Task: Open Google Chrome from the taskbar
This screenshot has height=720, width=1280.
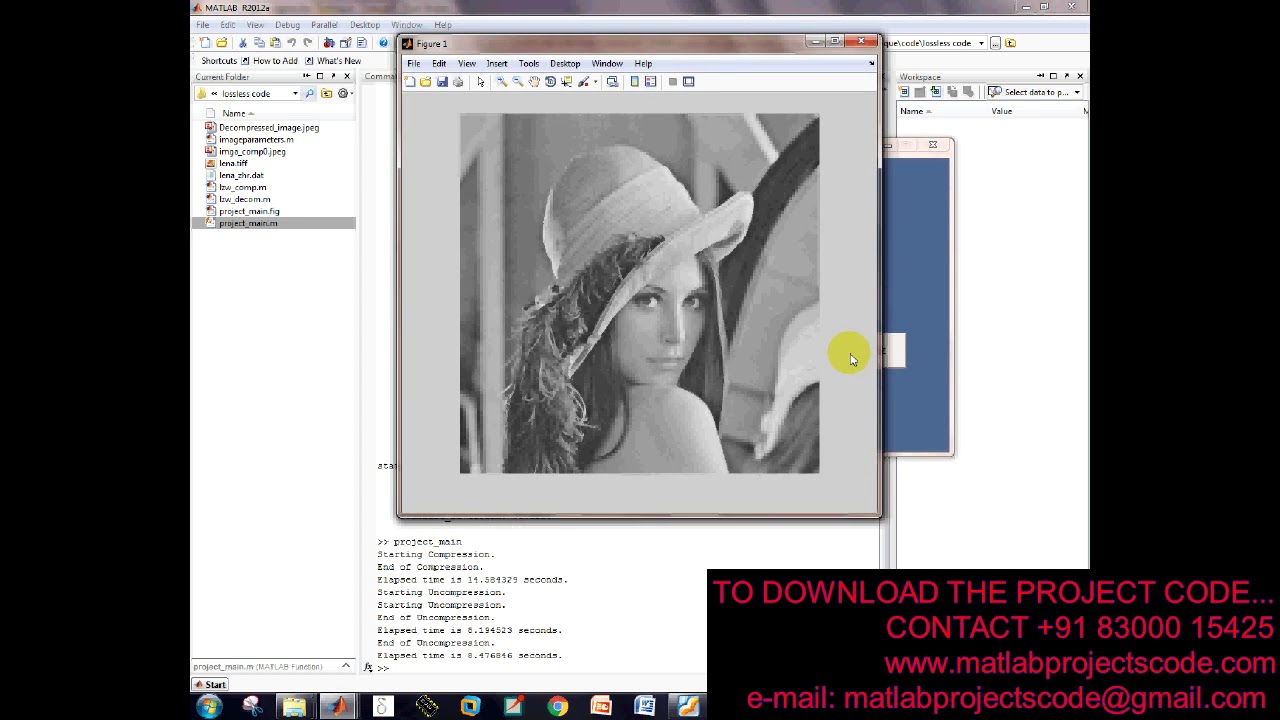Action: [558, 707]
